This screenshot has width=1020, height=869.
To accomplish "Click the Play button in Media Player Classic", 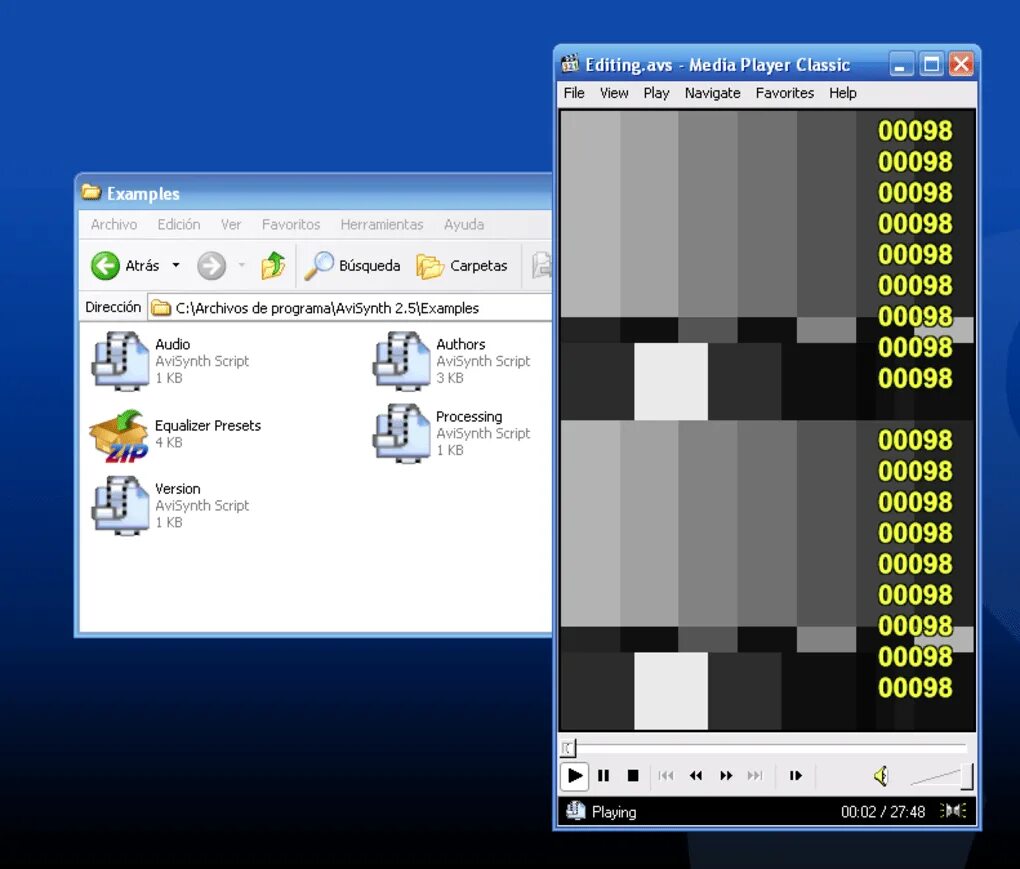I will 575,776.
